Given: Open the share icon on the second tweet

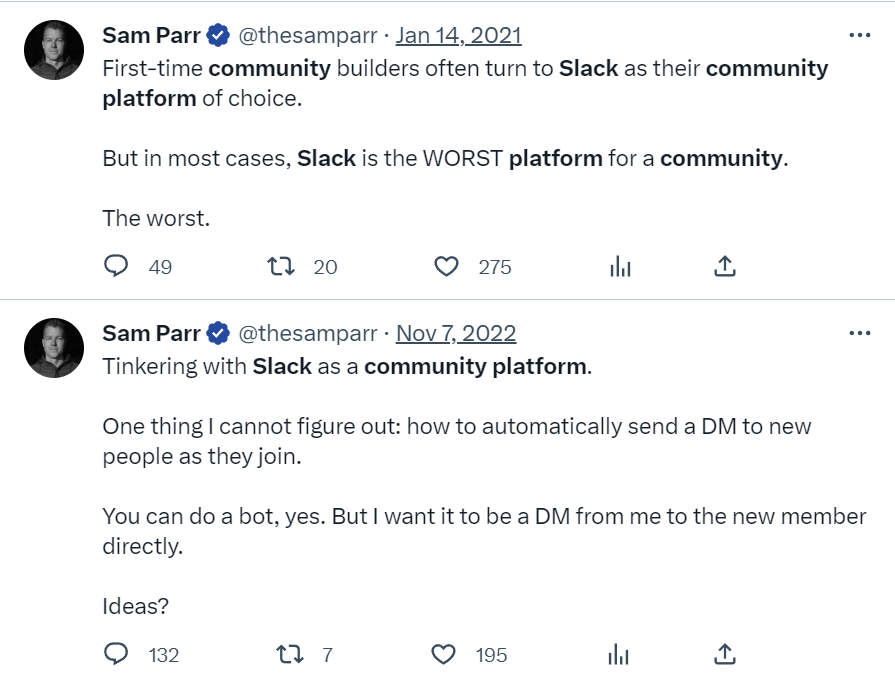Looking at the screenshot, I should (x=725, y=653).
